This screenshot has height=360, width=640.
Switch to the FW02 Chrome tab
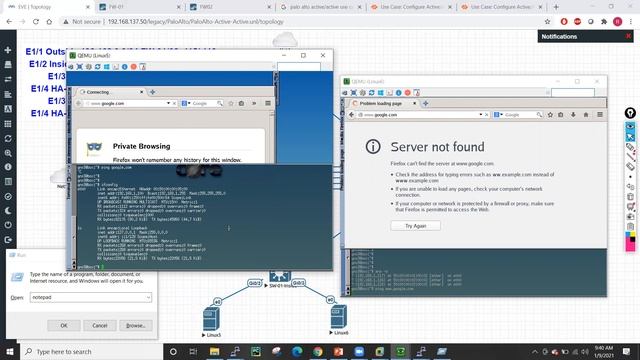(229, 7)
